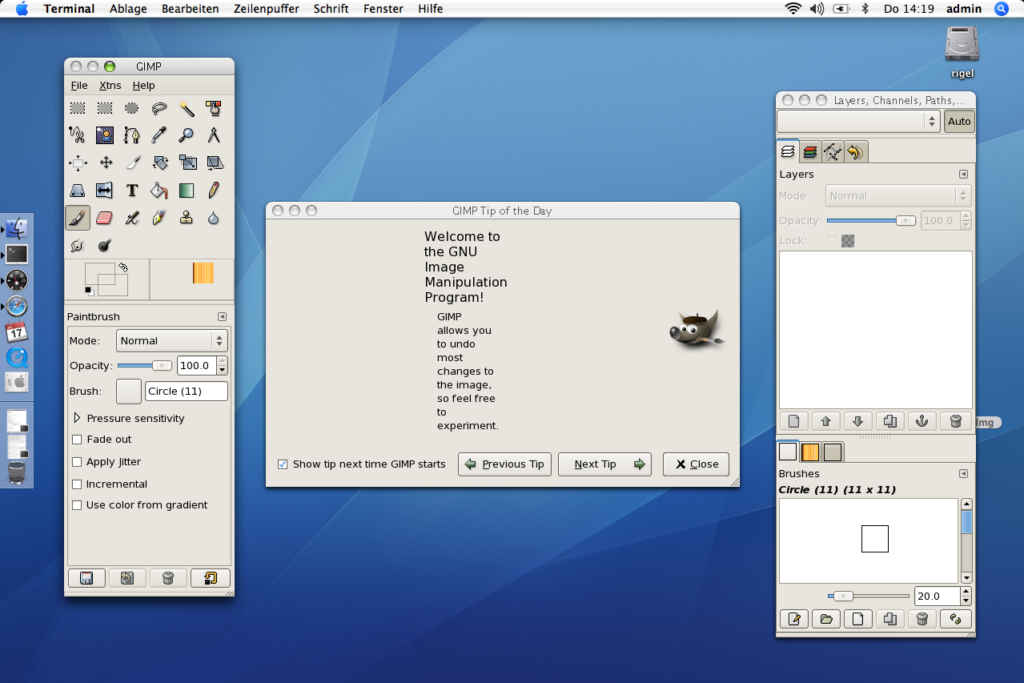Open the Paintbrush Mode dropdown
Screen dimensions: 1024x683
point(172,340)
